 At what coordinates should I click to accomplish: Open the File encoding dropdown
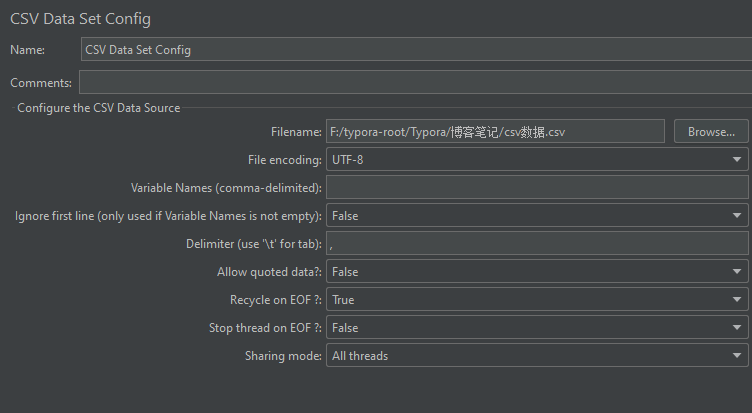(x=527, y=160)
